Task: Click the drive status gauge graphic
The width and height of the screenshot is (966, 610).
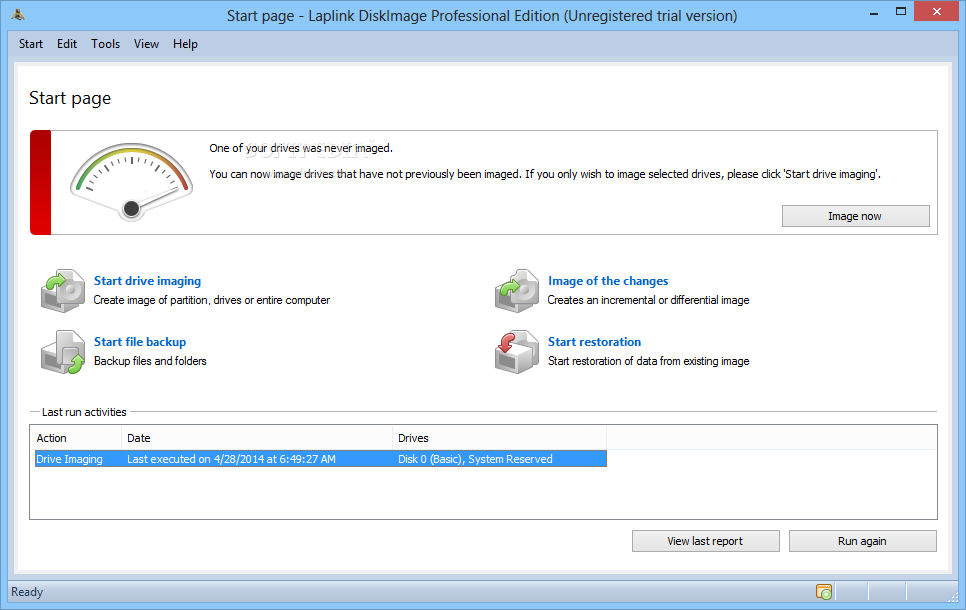Action: point(131,182)
